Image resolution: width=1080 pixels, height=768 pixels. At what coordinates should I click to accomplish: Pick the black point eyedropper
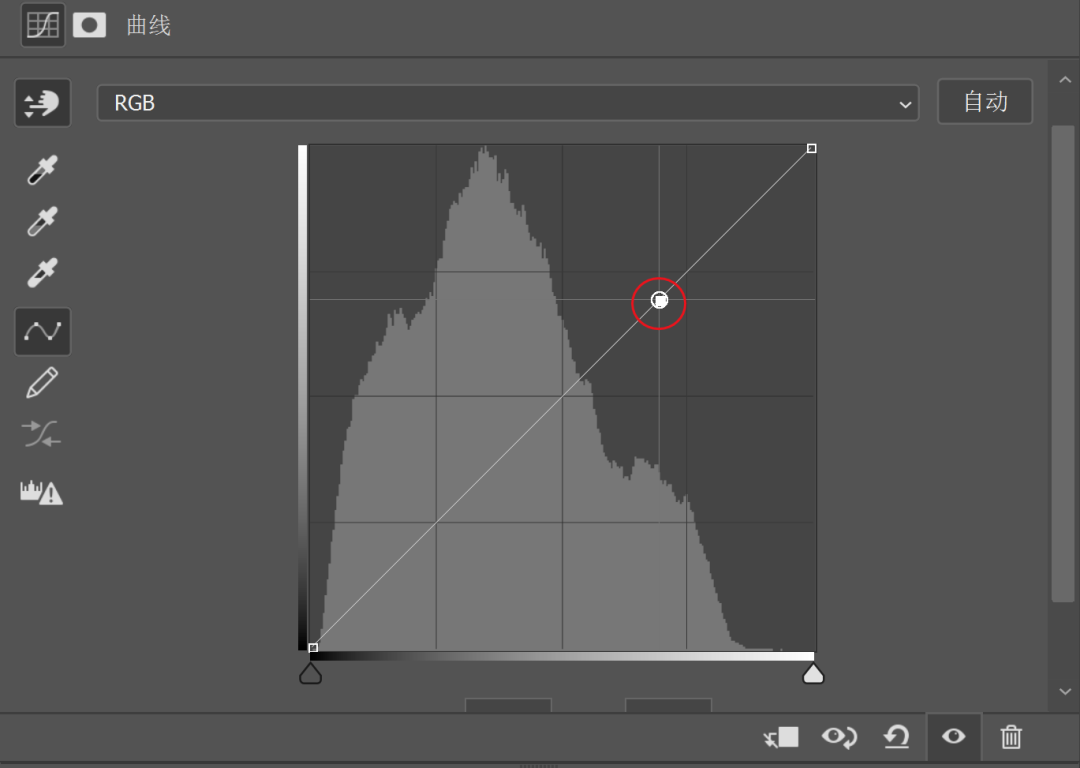point(42,170)
